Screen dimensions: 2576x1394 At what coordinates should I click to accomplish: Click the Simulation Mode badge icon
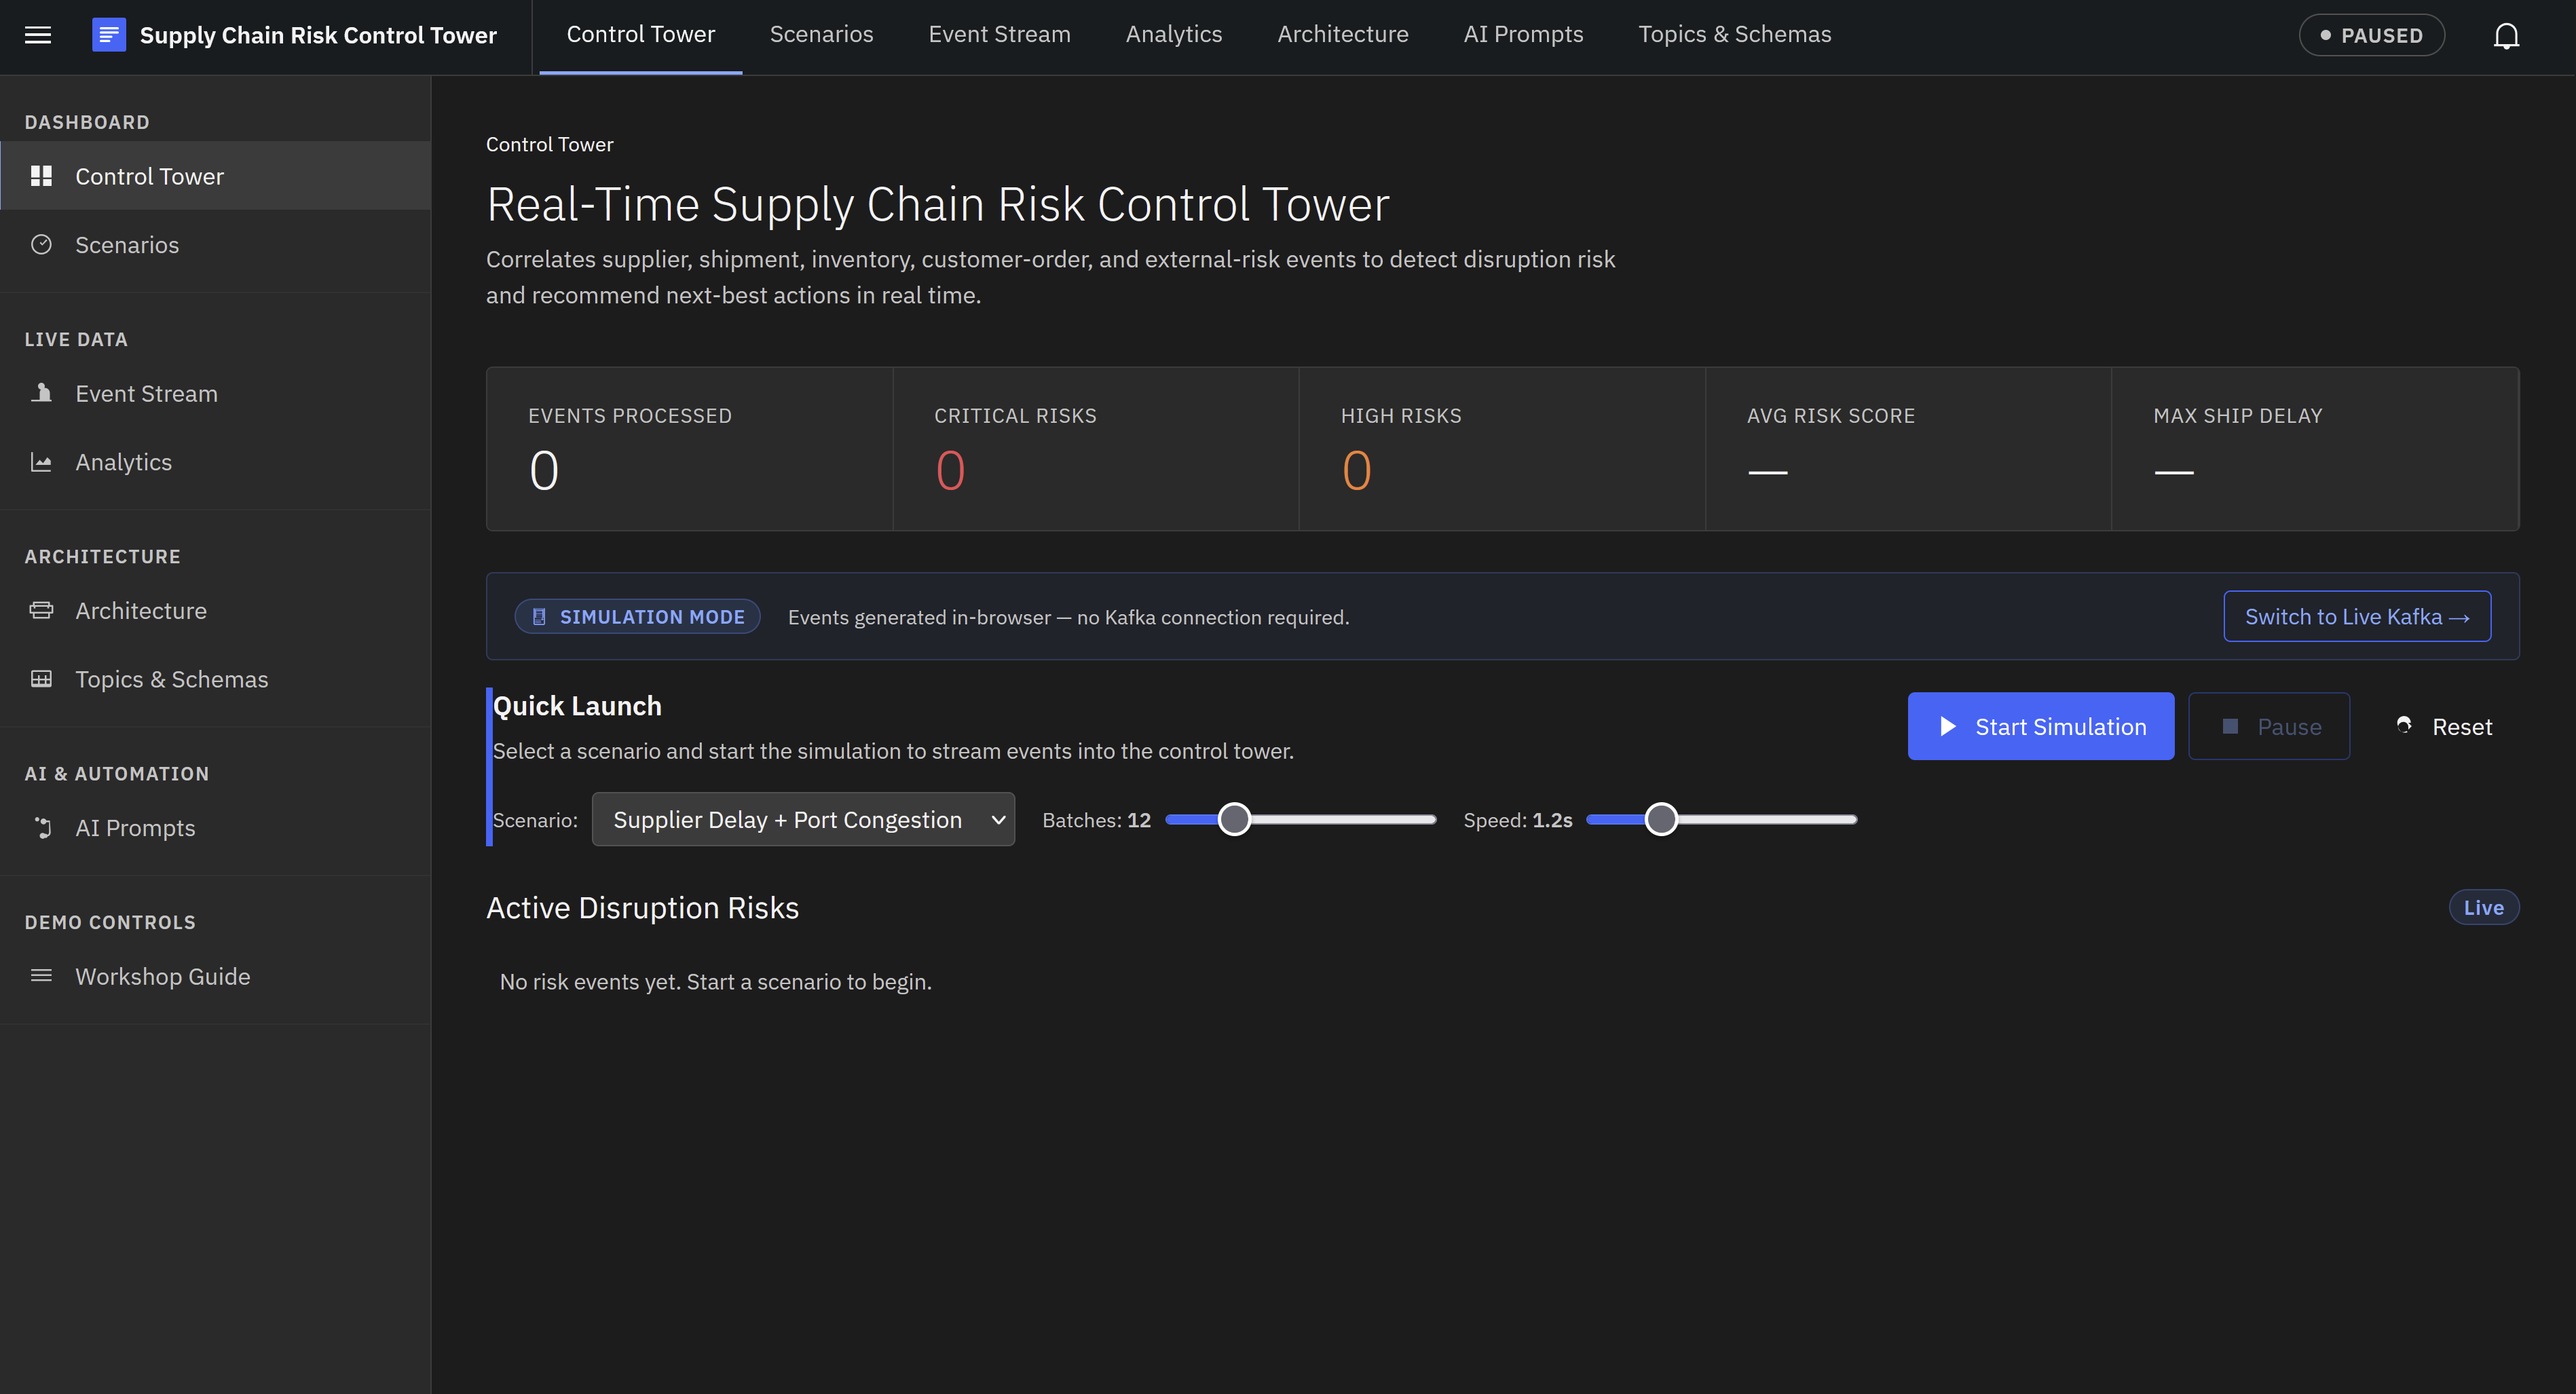coord(539,617)
